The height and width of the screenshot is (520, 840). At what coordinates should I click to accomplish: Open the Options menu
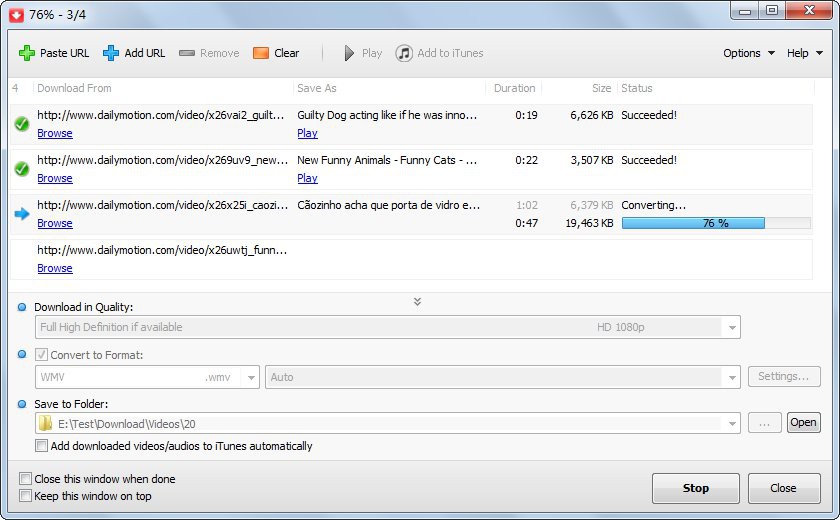pos(748,53)
